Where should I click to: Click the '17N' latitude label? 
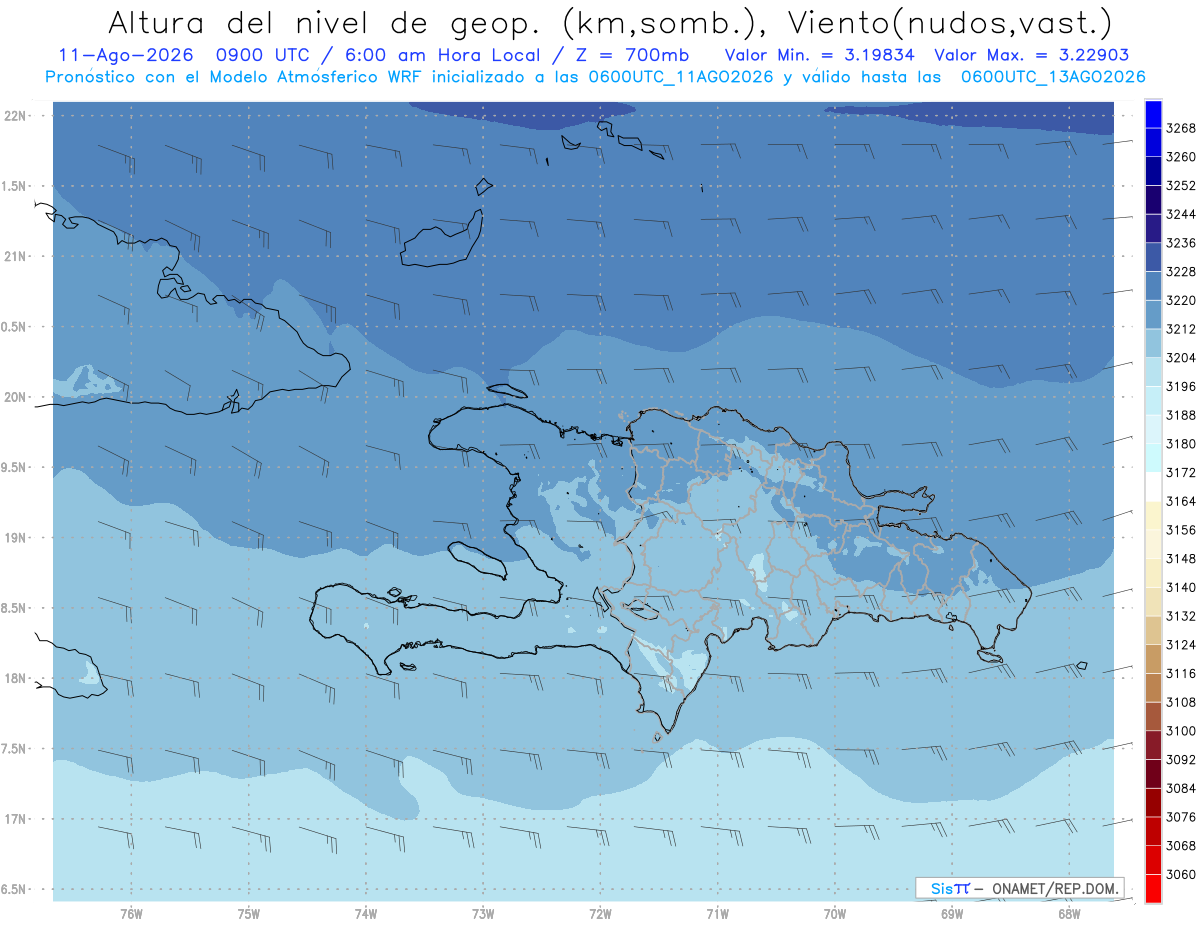coord(13,819)
